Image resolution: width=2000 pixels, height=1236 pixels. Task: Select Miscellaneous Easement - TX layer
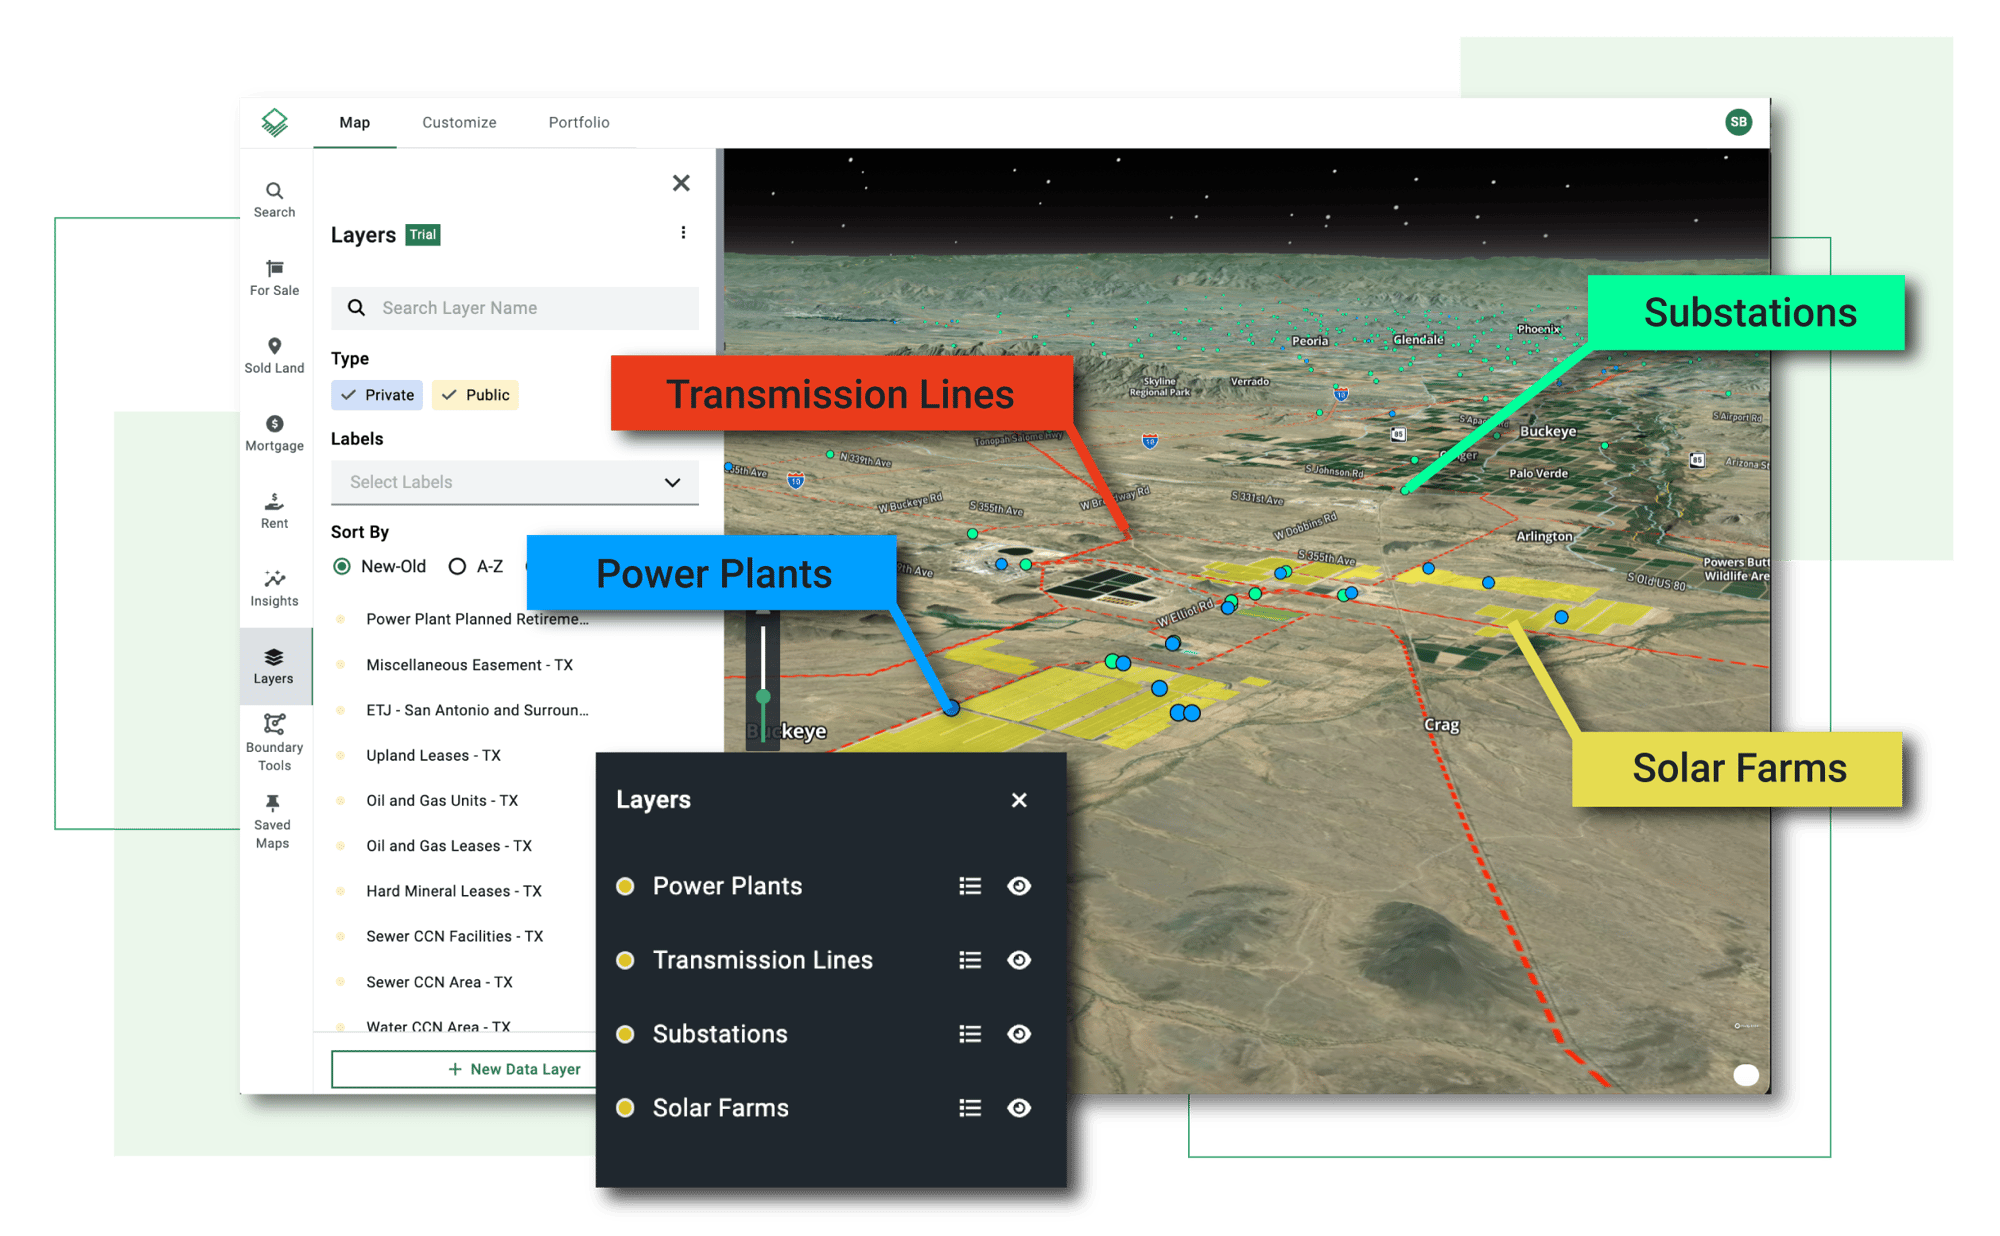469,665
